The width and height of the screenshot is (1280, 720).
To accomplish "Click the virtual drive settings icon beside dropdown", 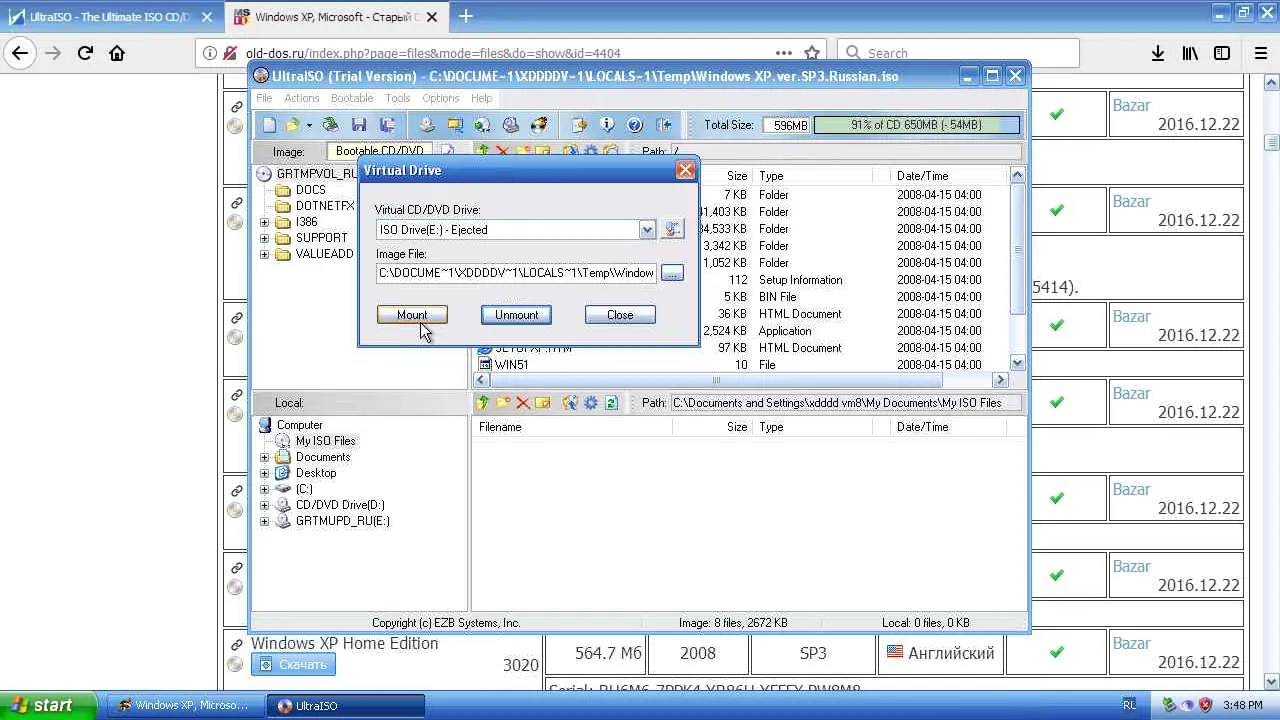I will tap(672, 230).
